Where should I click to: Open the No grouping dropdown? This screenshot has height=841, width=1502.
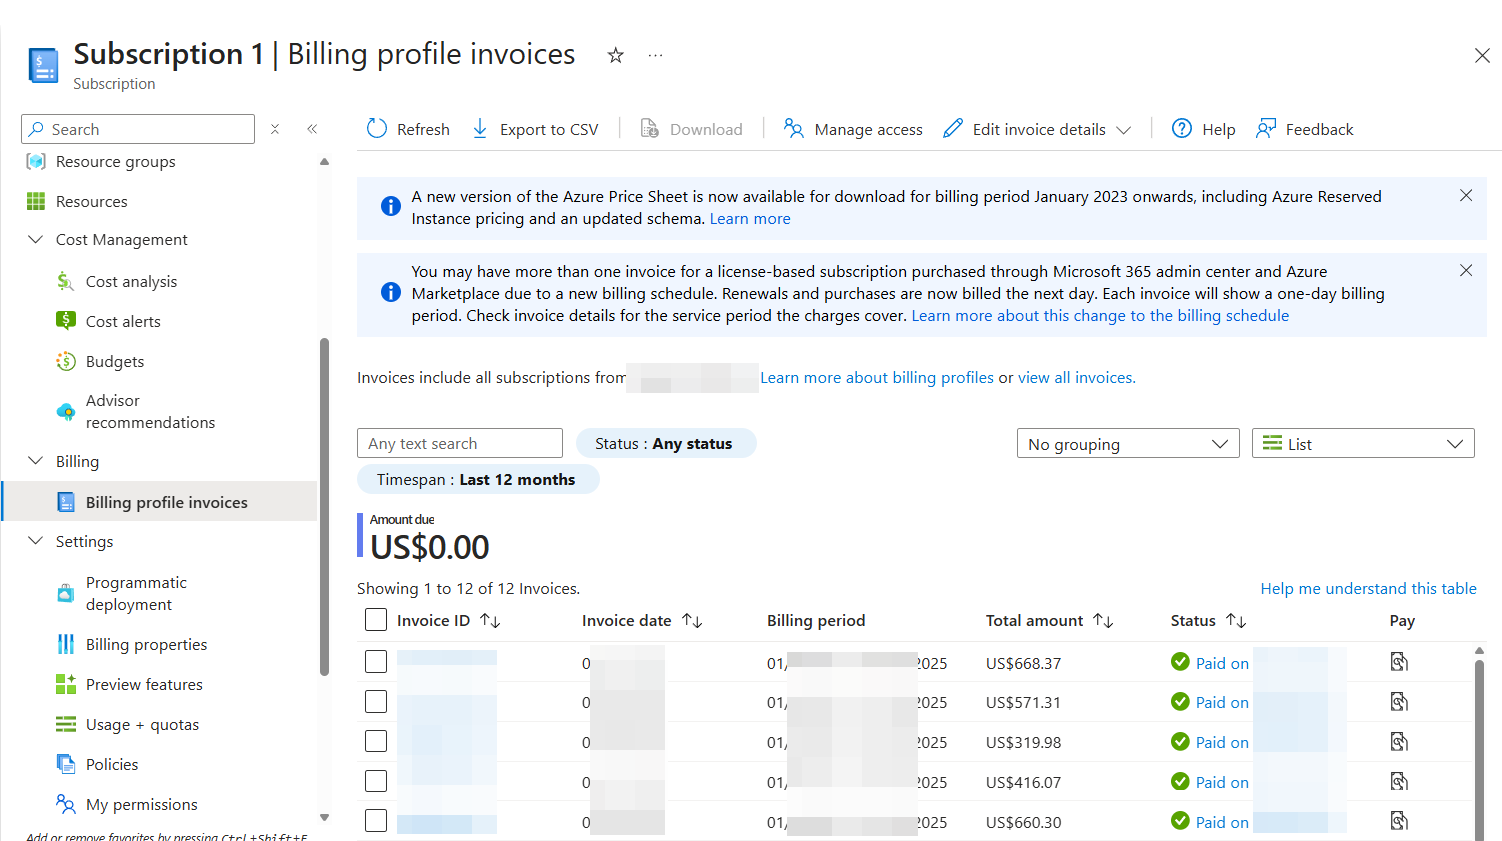click(1128, 443)
